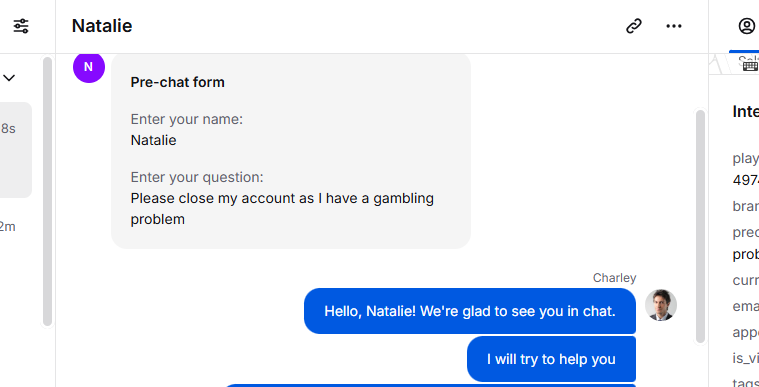Click the Natalie chat header title
This screenshot has width=759, height=387.
[x=102, y=26]
